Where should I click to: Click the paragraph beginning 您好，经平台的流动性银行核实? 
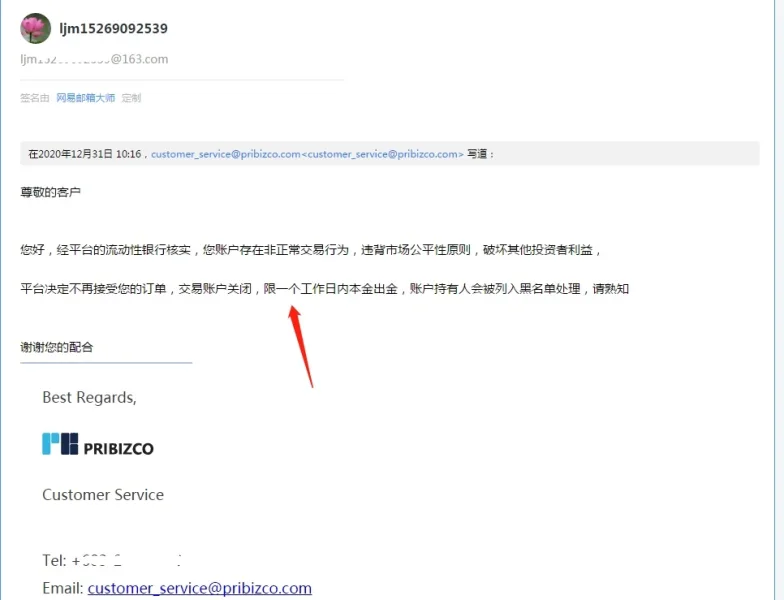click(310, 250)
